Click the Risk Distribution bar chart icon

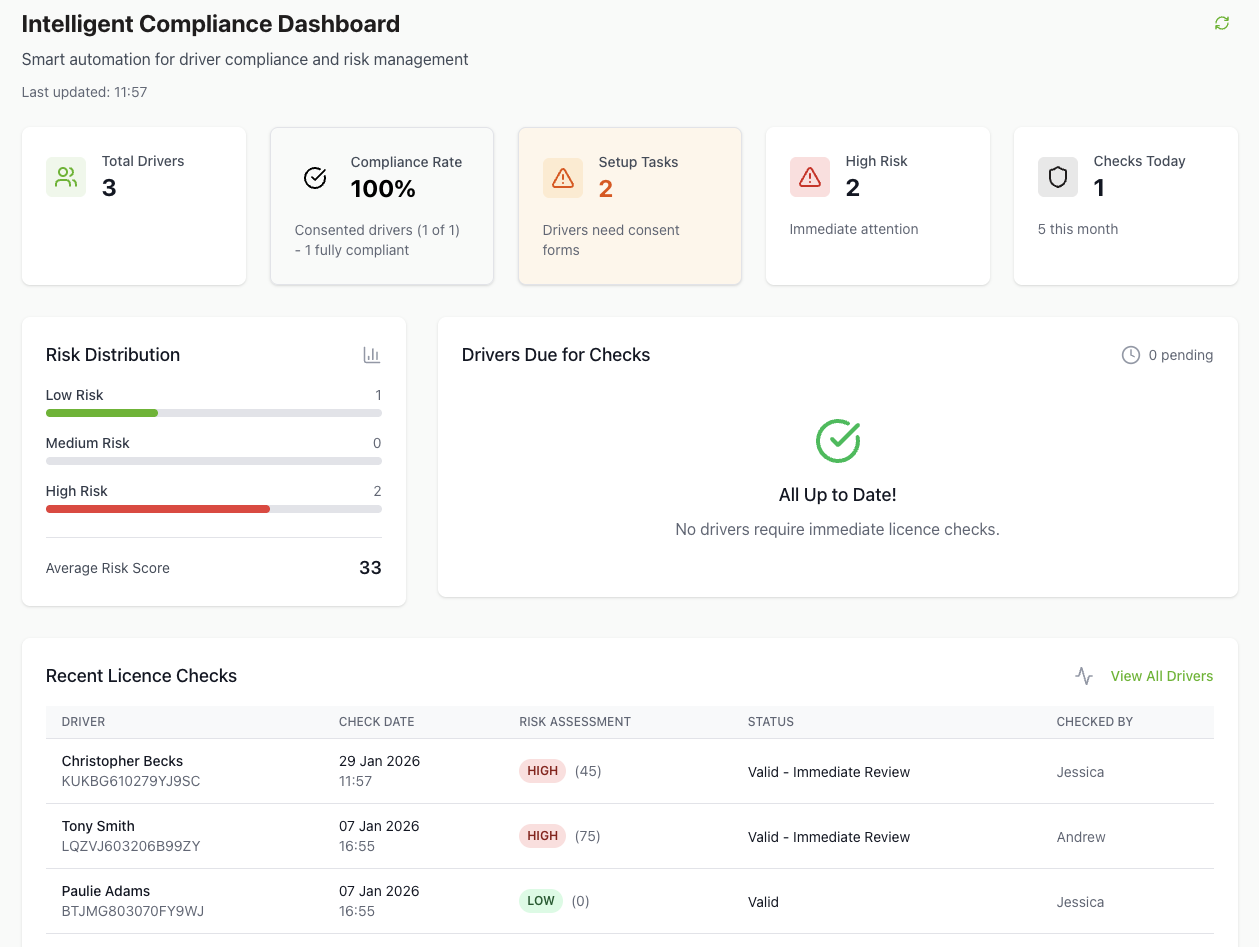pos(371,354)
